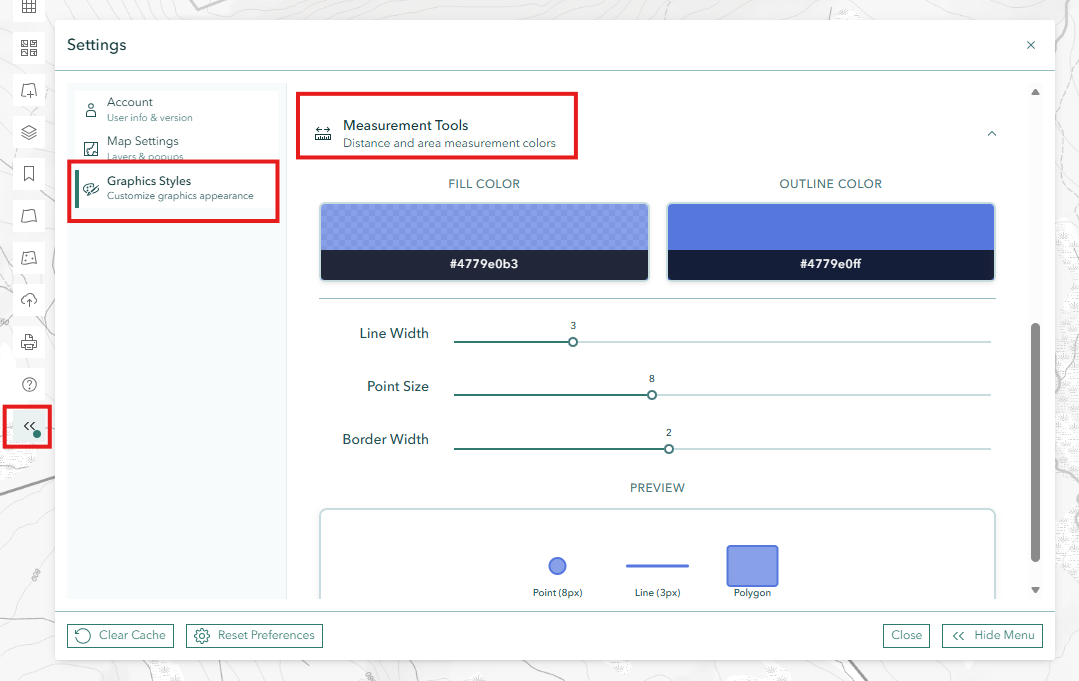This screenshot has height=681, width=1079.
Task: Open the Basemap gallery icon
Action: coord(28,47)
